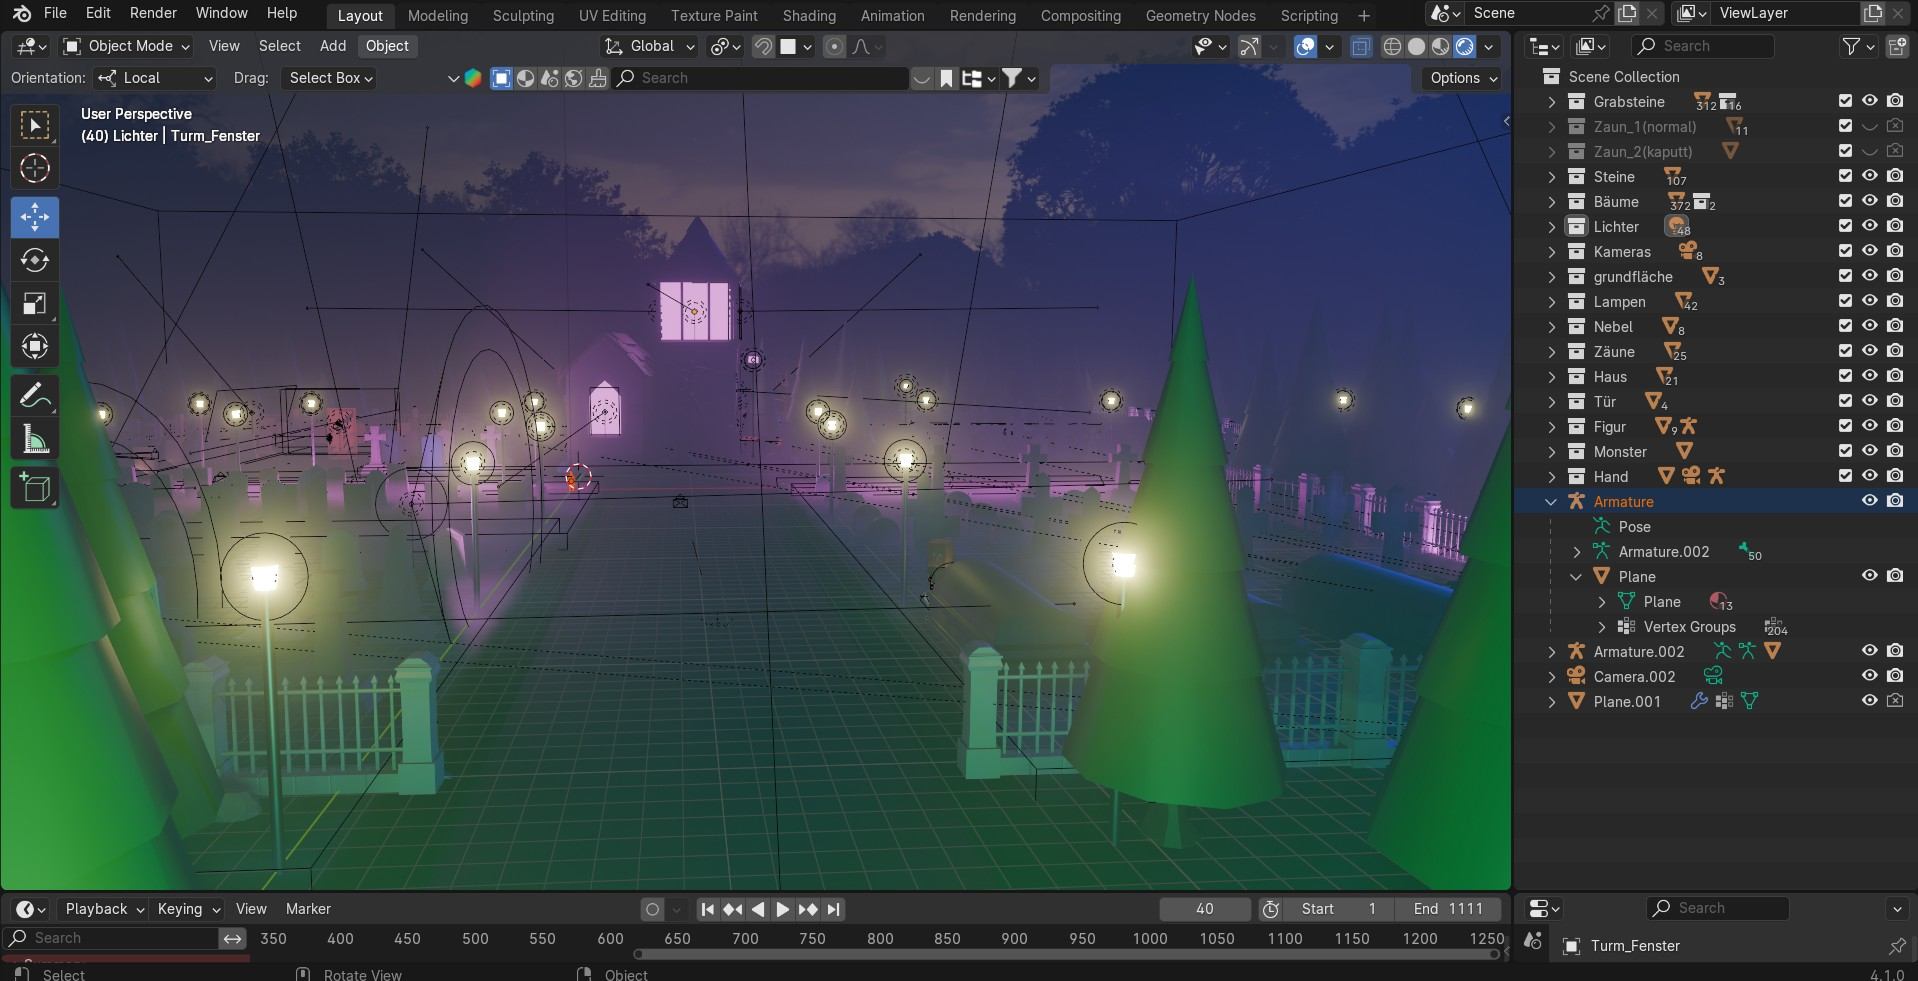Hide the Lichter collection with eye icon
Image resolution: width=1918 pixels, height=981 pixels.
1869,226
